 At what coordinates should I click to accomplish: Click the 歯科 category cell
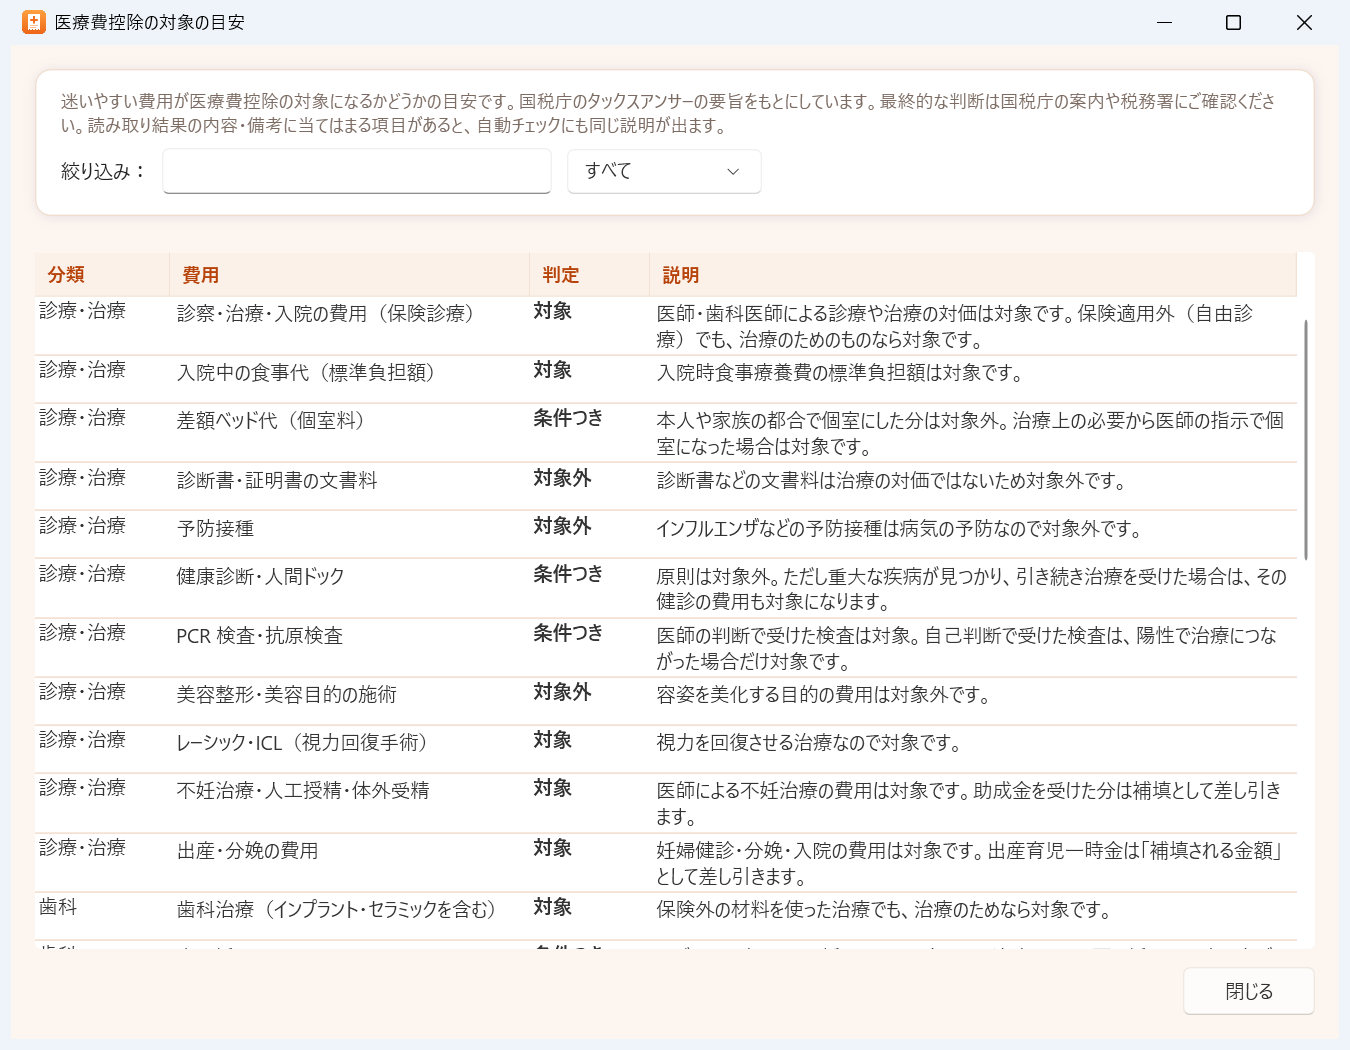point(58,907)
